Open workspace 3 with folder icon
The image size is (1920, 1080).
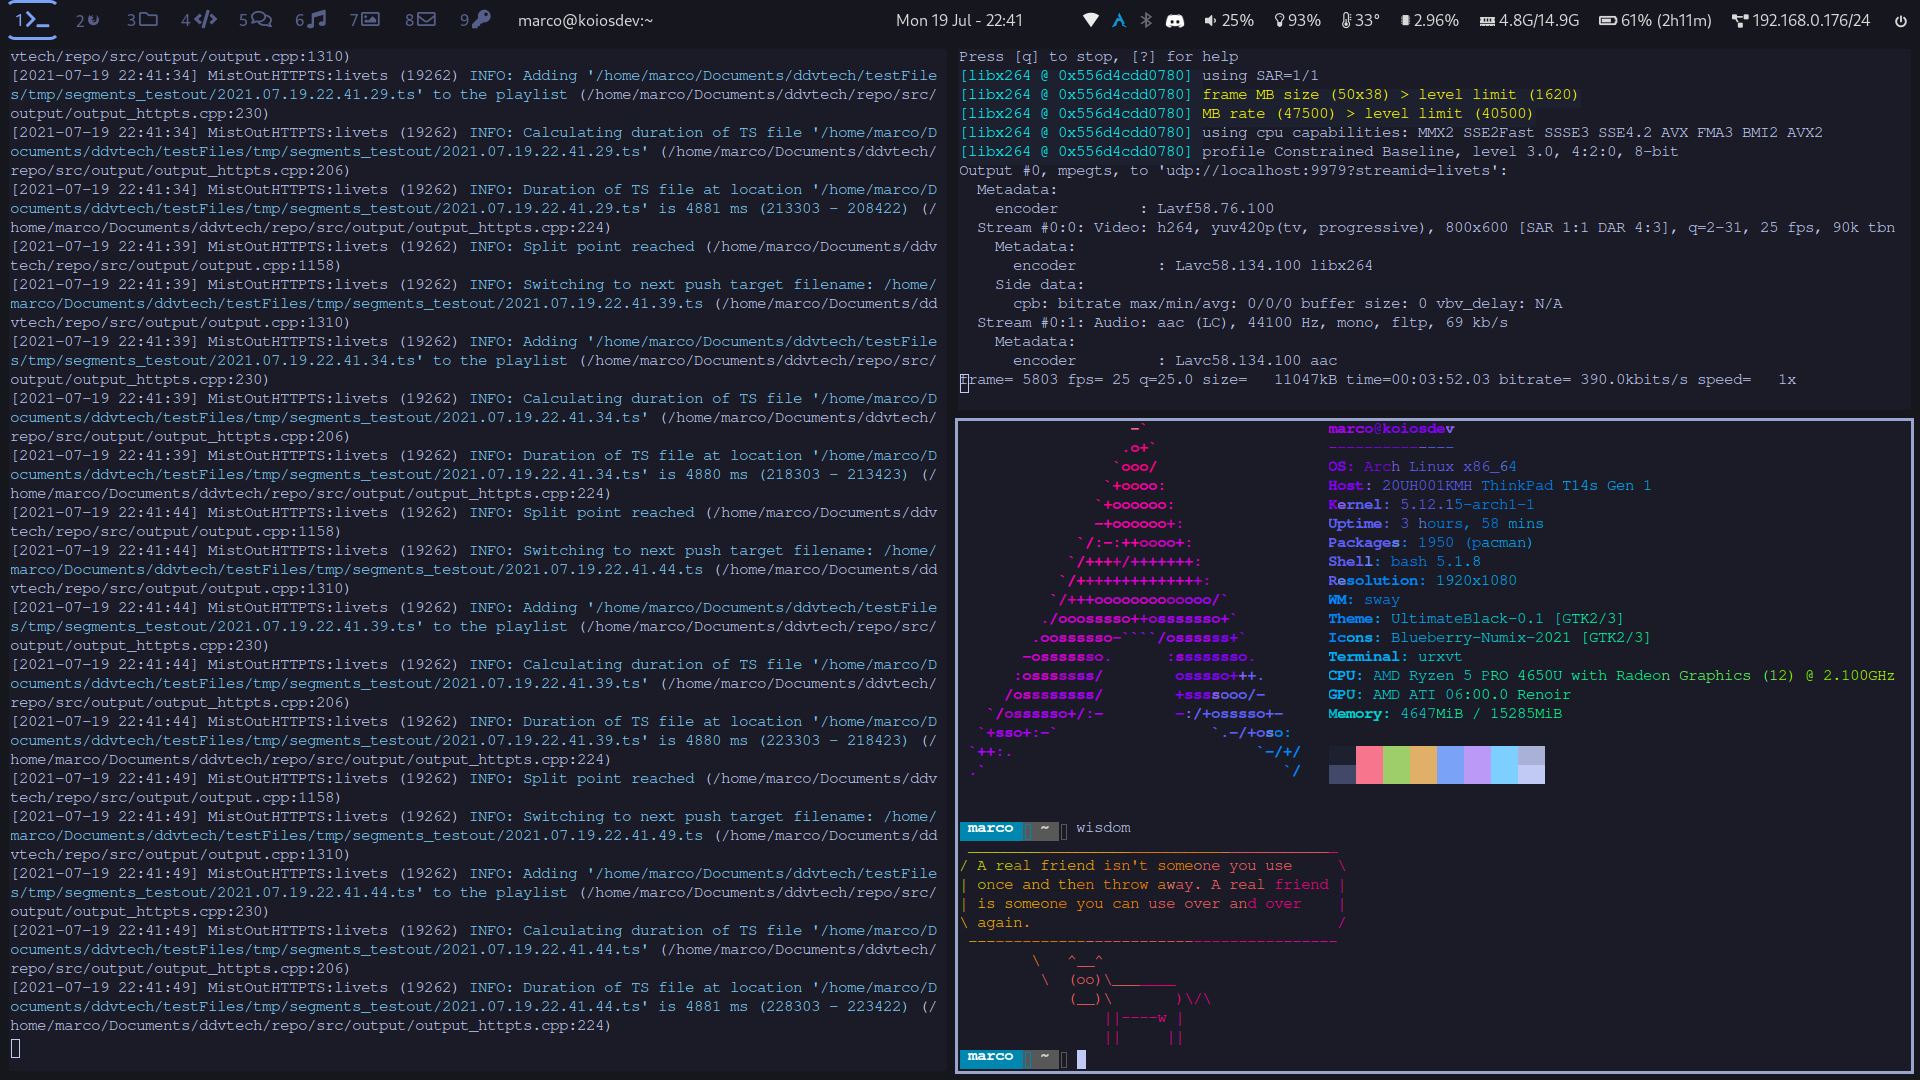pyautogui.click(x=142, y=19)
